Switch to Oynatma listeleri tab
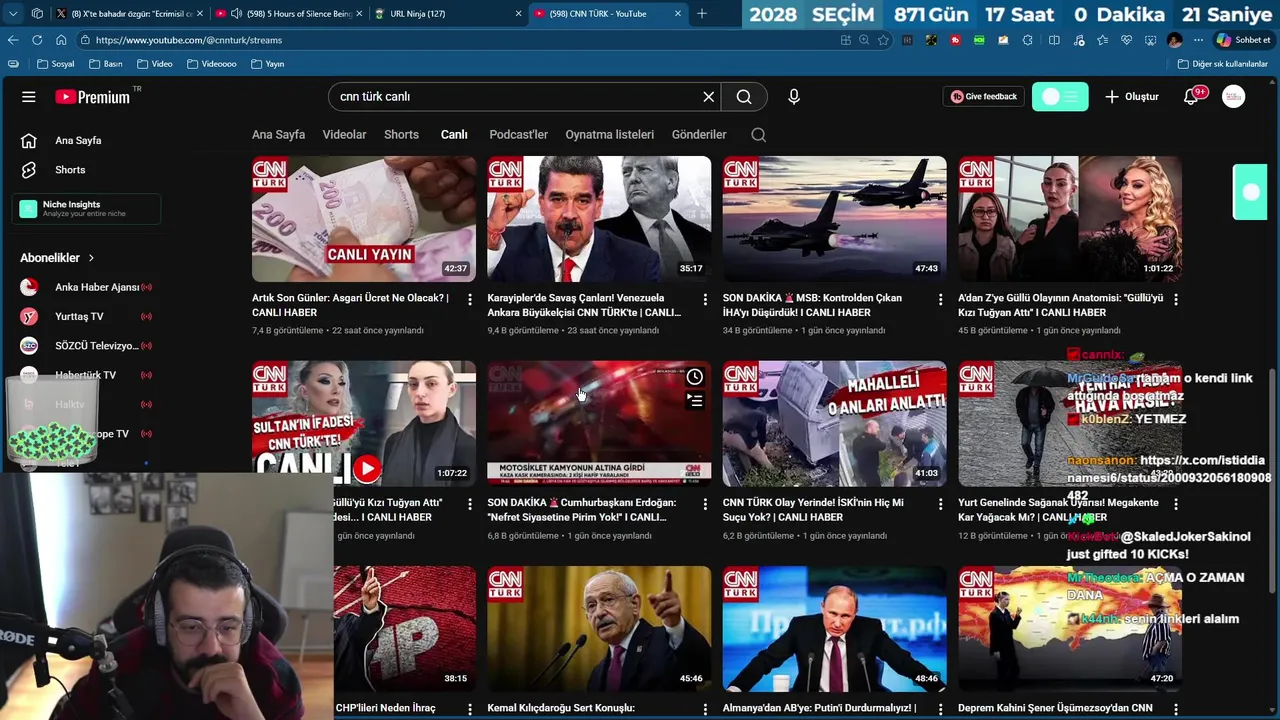The height and width of the screenshot is (720, 1280). pos(609,135)
